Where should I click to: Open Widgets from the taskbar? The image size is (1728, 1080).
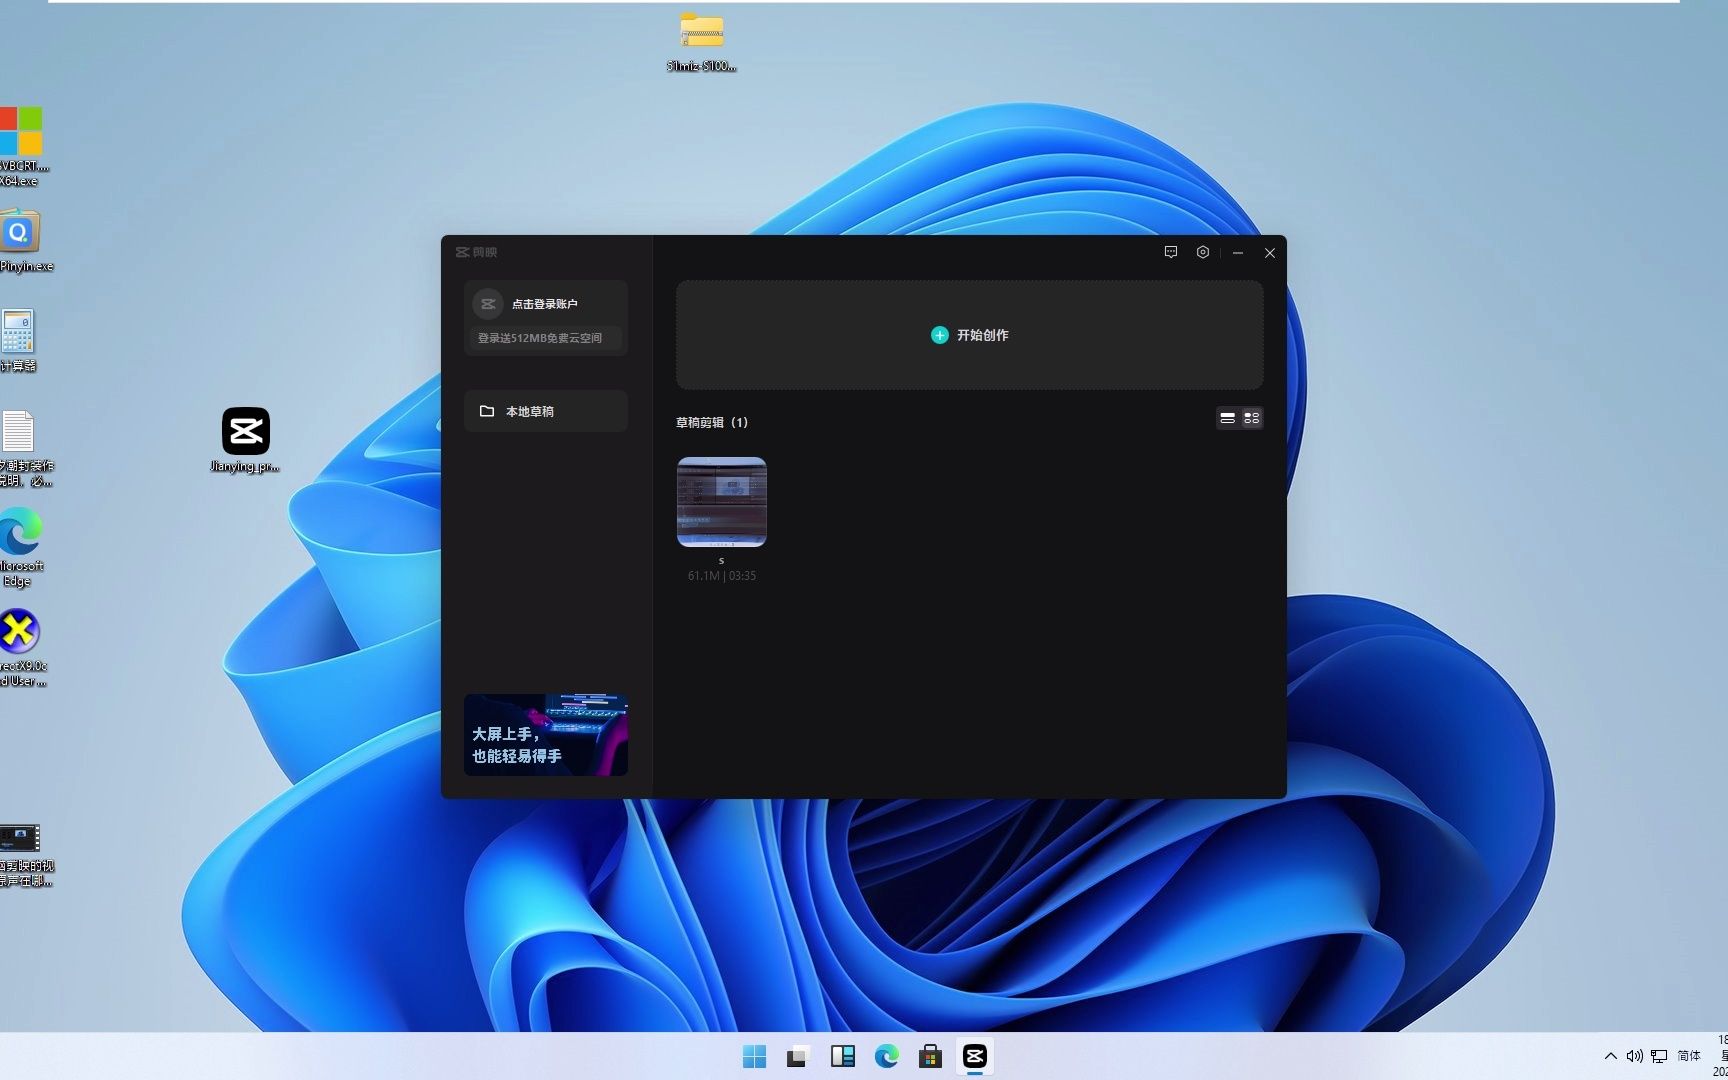(842, 1056)
